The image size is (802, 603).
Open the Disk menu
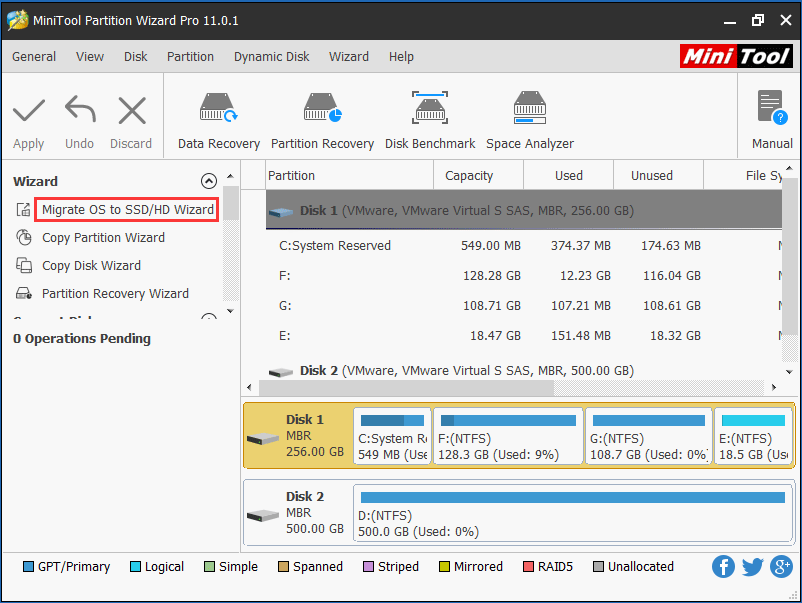coord(136,57)
